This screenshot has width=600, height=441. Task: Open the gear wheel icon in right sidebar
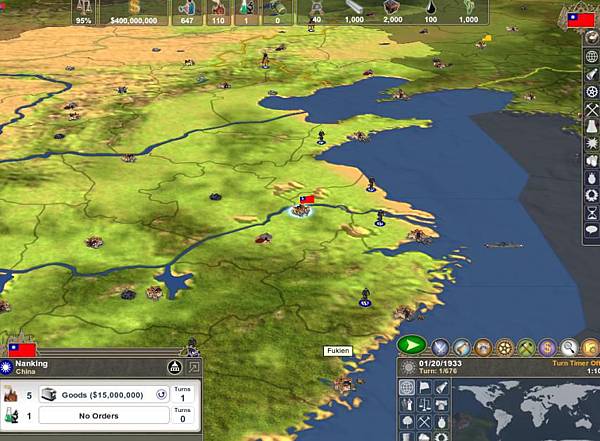[592, 92]
